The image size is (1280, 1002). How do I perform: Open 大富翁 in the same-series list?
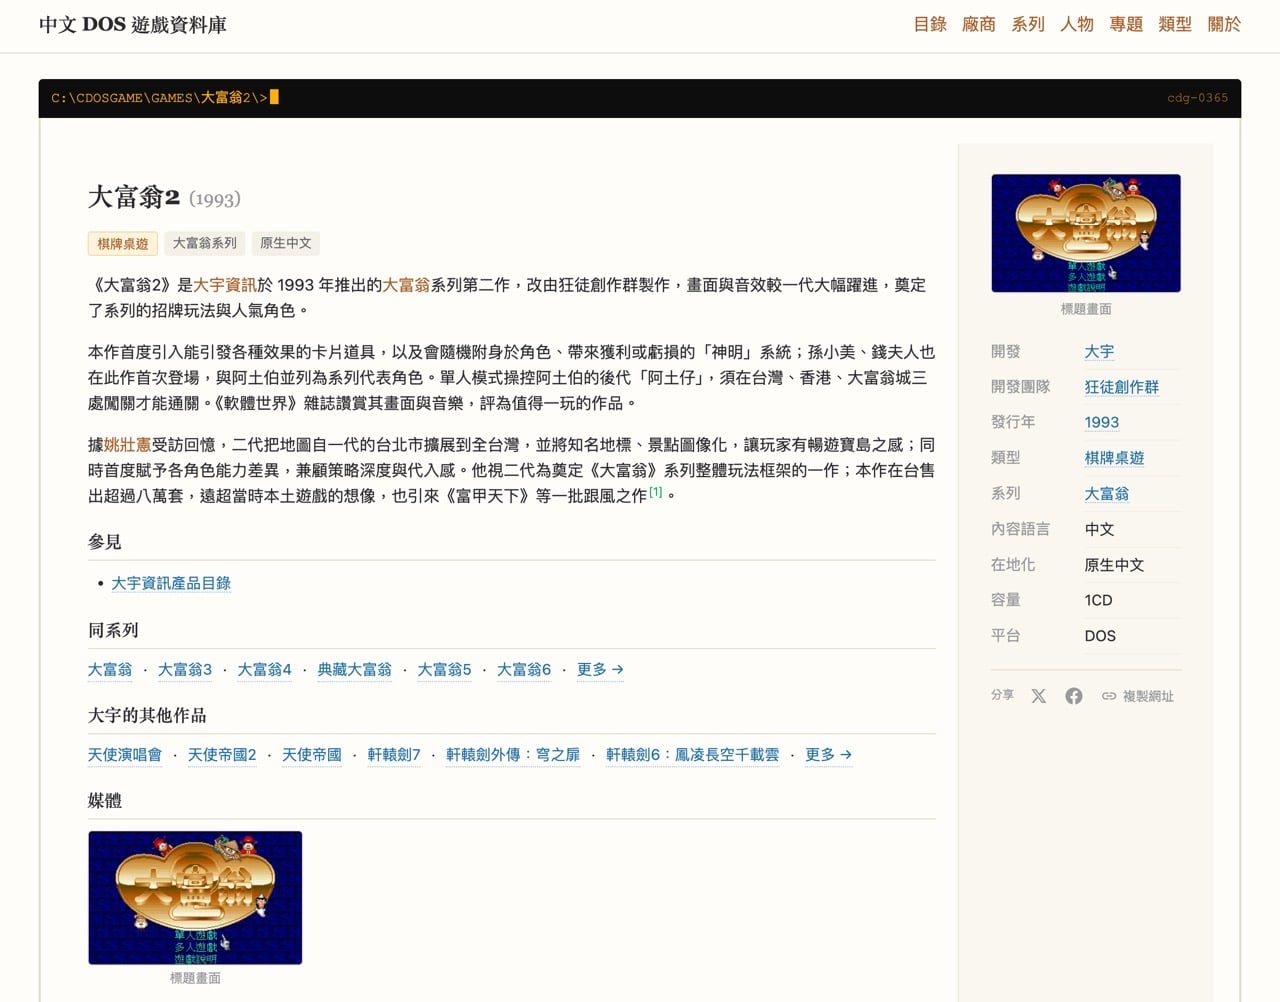pos(110,669)
